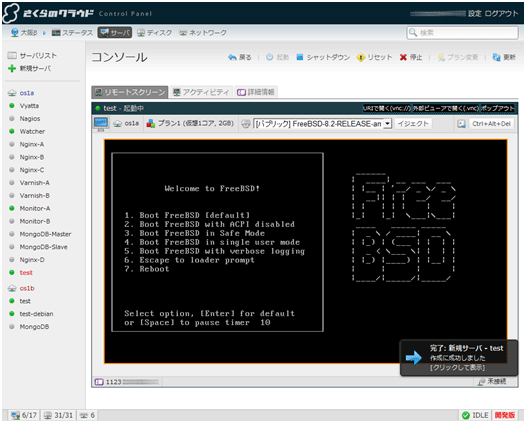Click the CD-ROM drive icon beside ISO selector
Viewport: 526px width, 423px height.
tap(246, 124)
